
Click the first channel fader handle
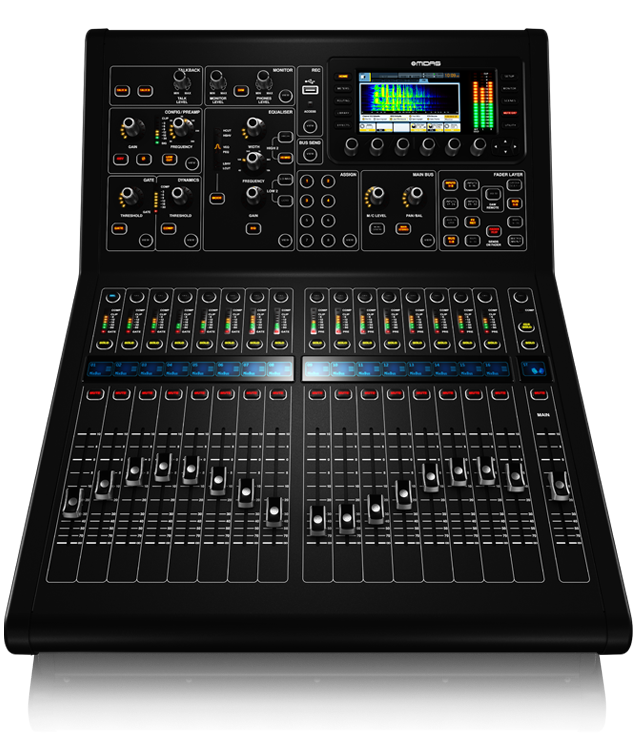click(x=71, y=501)
